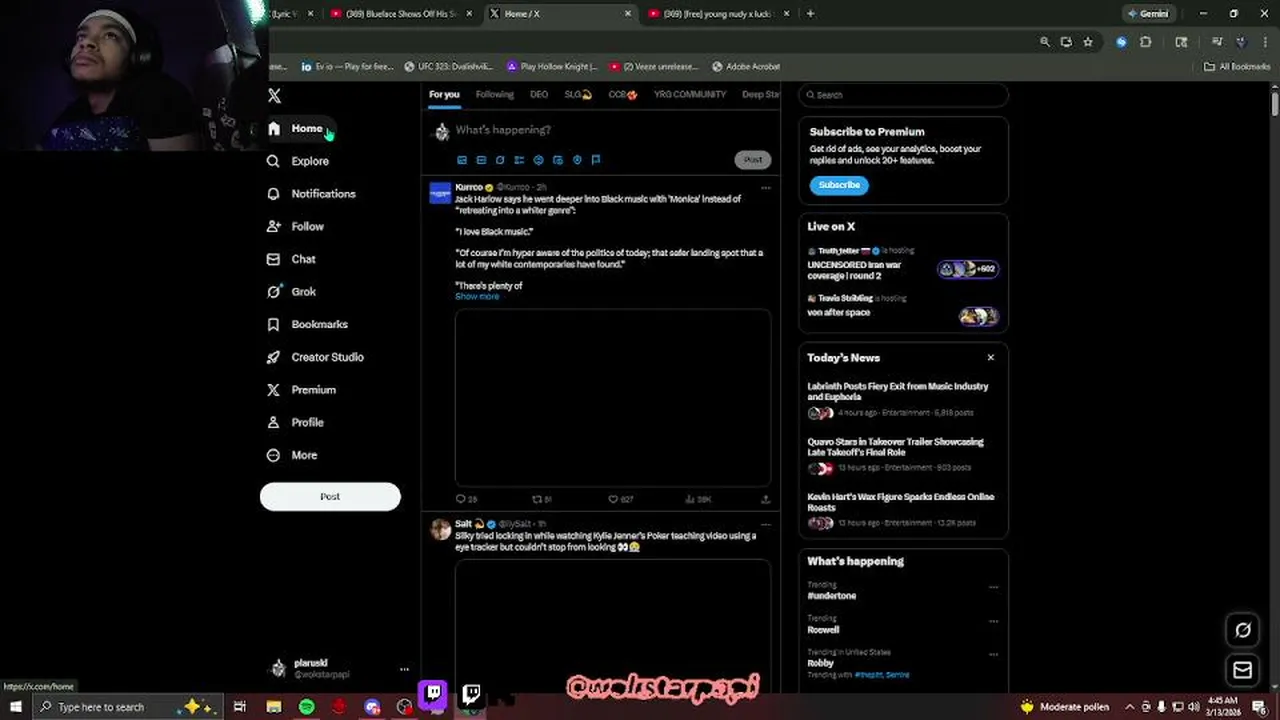Click the Creator Studio rocket icon
This screenshot has width=1280, height=720.
[x=273, y=357]
